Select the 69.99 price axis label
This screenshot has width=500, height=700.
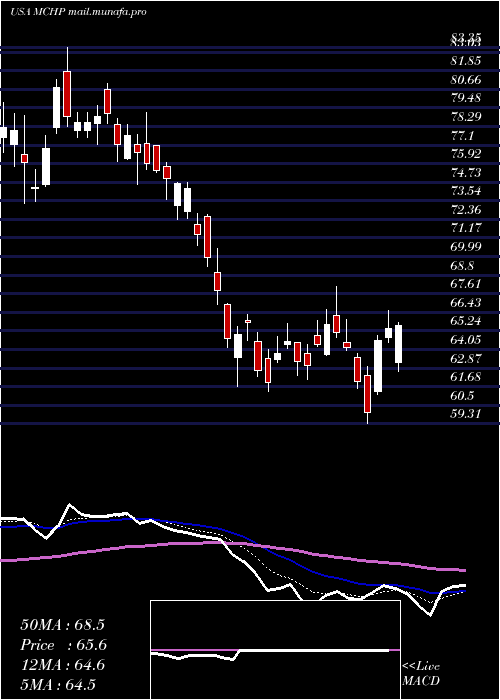(x=465, y=247)
